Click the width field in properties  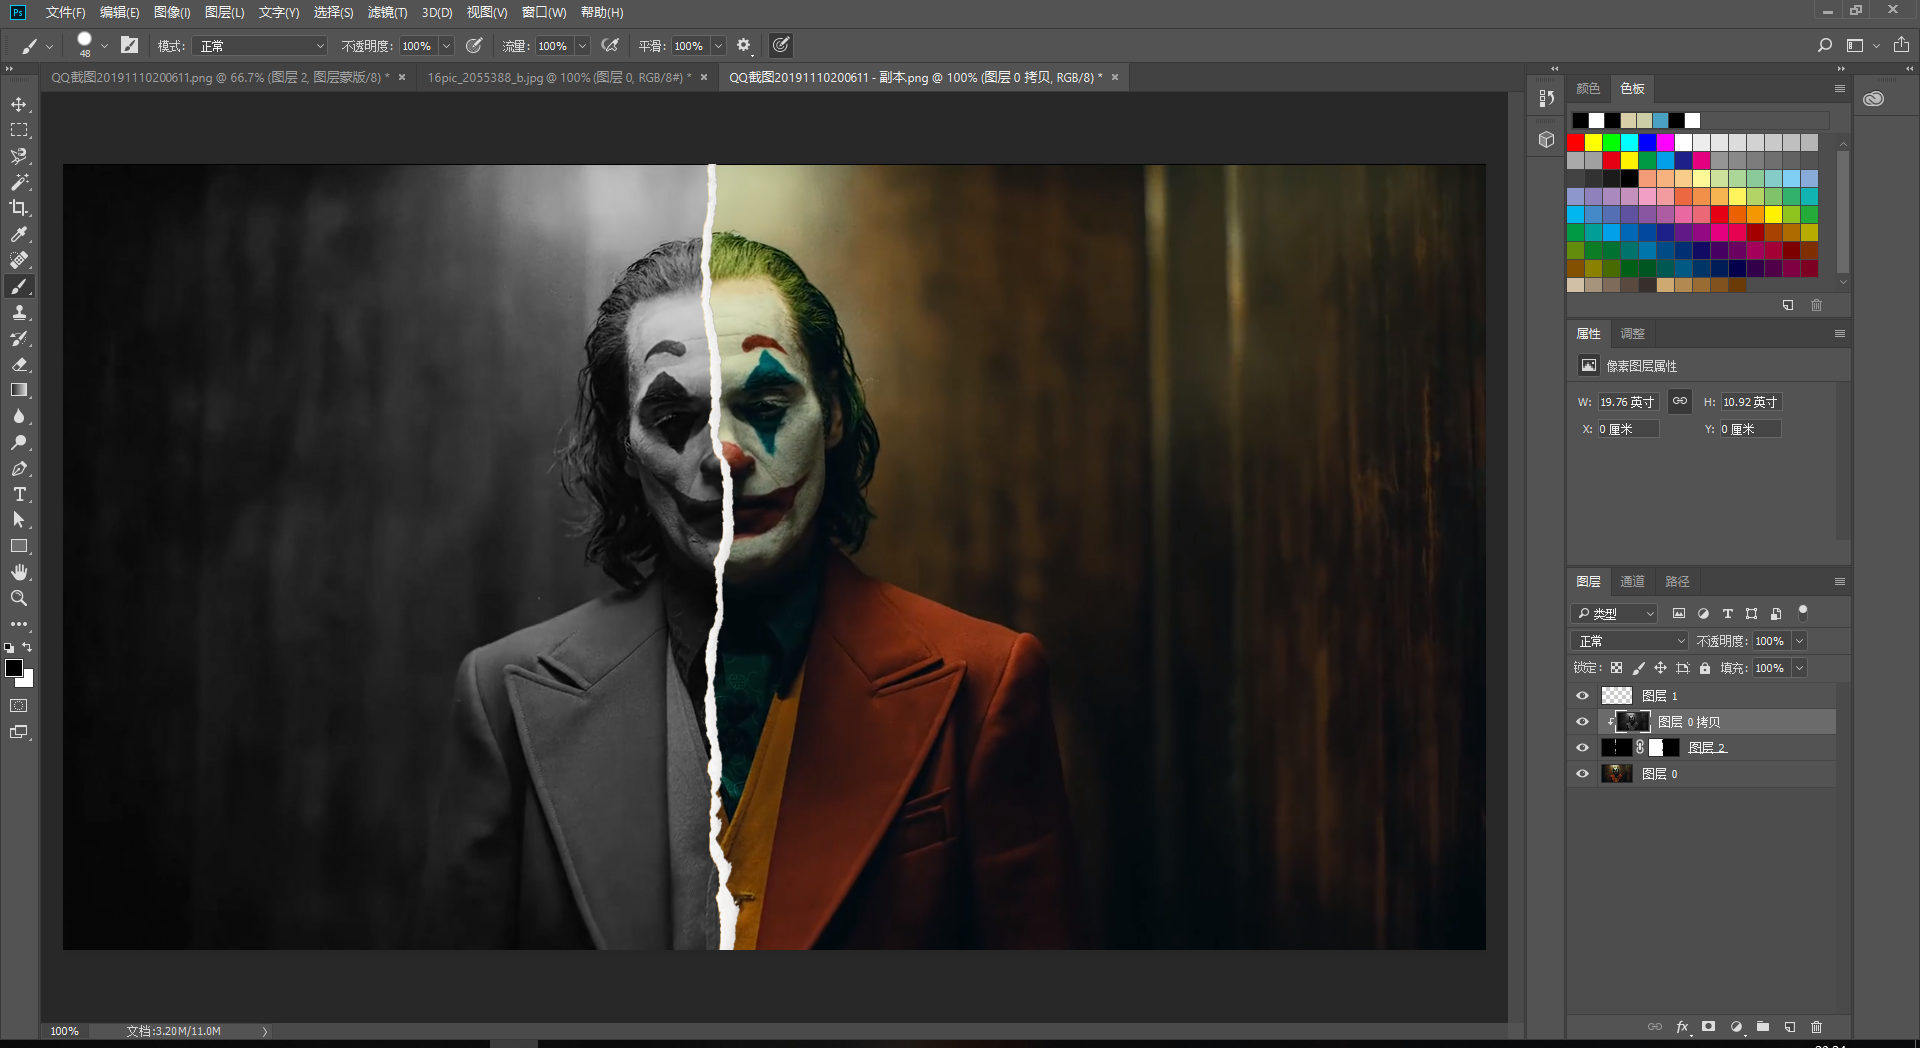pos(1627,402)
